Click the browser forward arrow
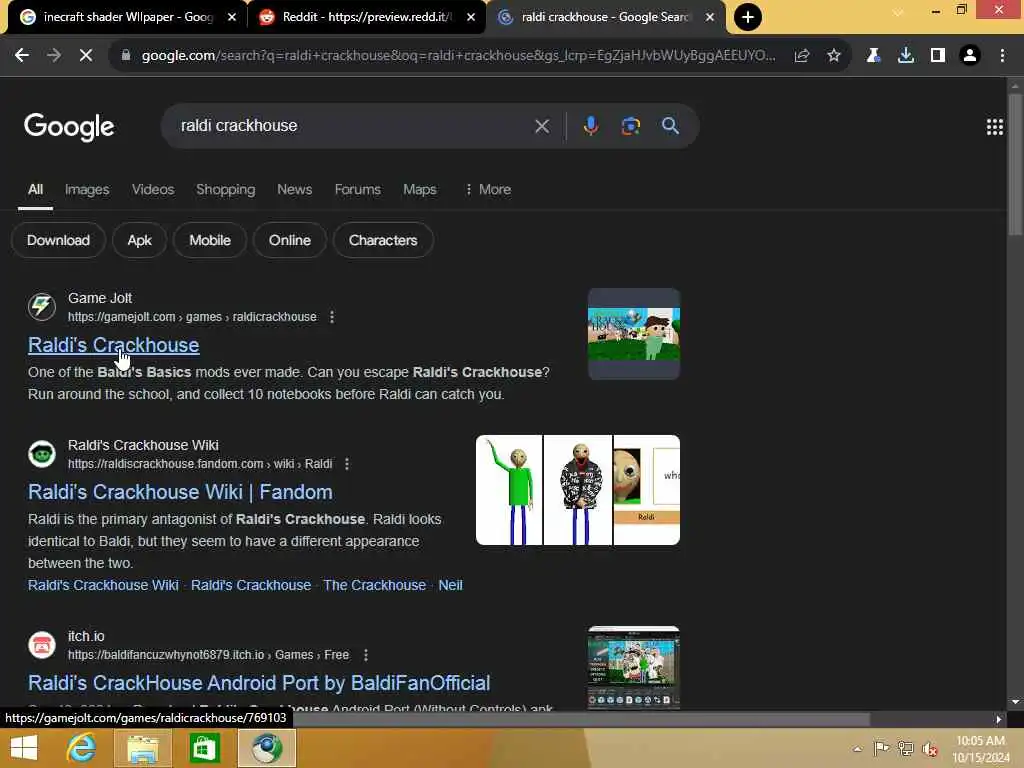Image resolution: width=1024 pixels, height=768 pixels. 54,56
